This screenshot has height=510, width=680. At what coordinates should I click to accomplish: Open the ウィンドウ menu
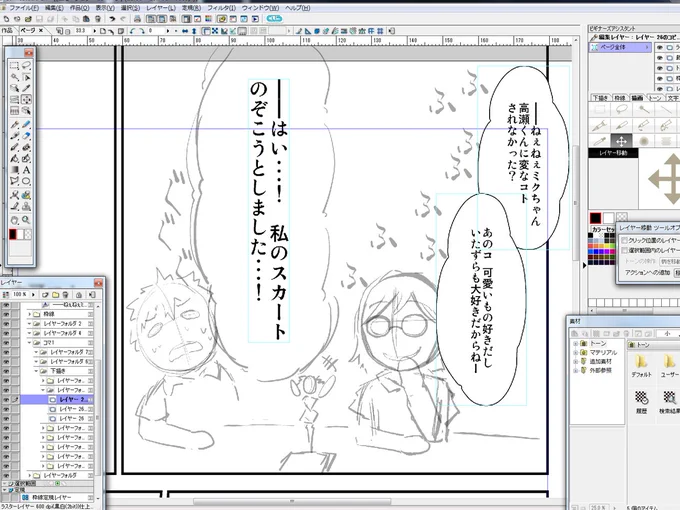click(260, 8)
